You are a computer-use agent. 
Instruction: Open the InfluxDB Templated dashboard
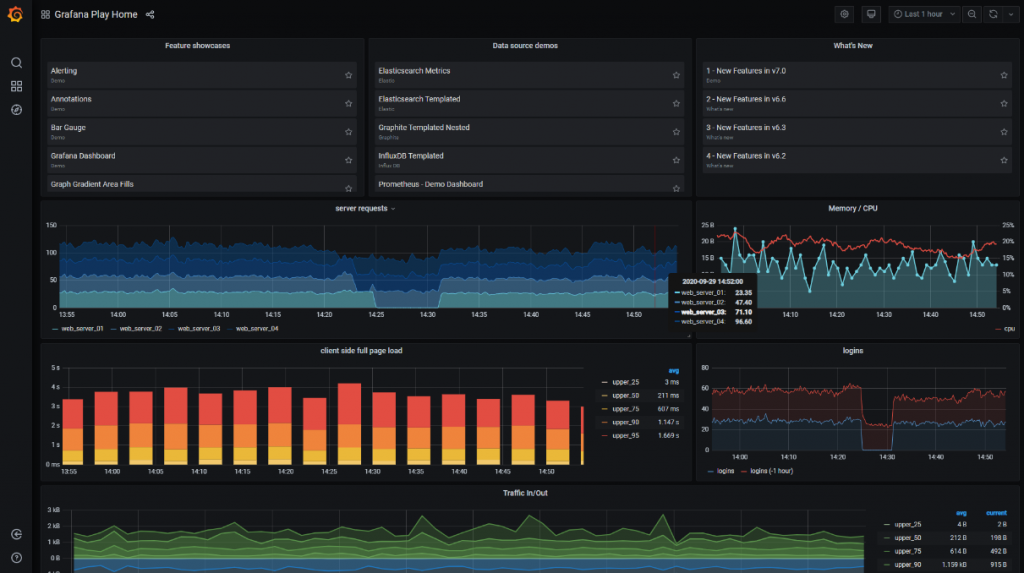pos(411,156)
